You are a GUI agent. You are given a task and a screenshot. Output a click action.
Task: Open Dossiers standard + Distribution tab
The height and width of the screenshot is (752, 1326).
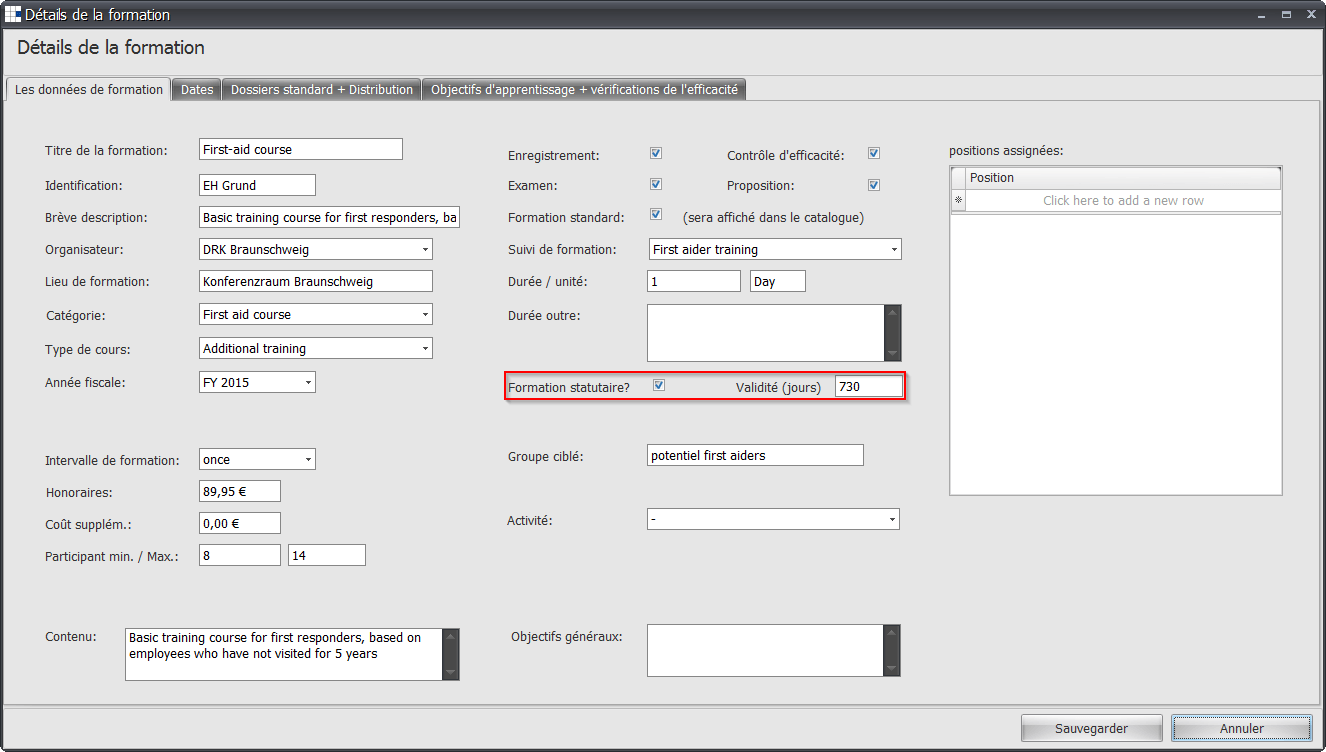click(x=321, y=90)
